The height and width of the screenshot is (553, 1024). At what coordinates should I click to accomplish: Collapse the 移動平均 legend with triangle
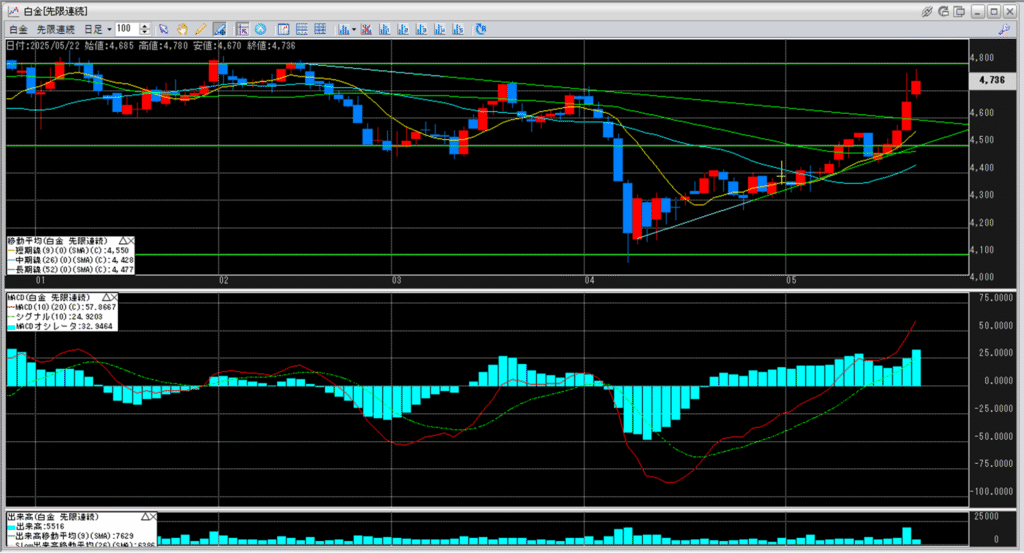click(123, 241)
